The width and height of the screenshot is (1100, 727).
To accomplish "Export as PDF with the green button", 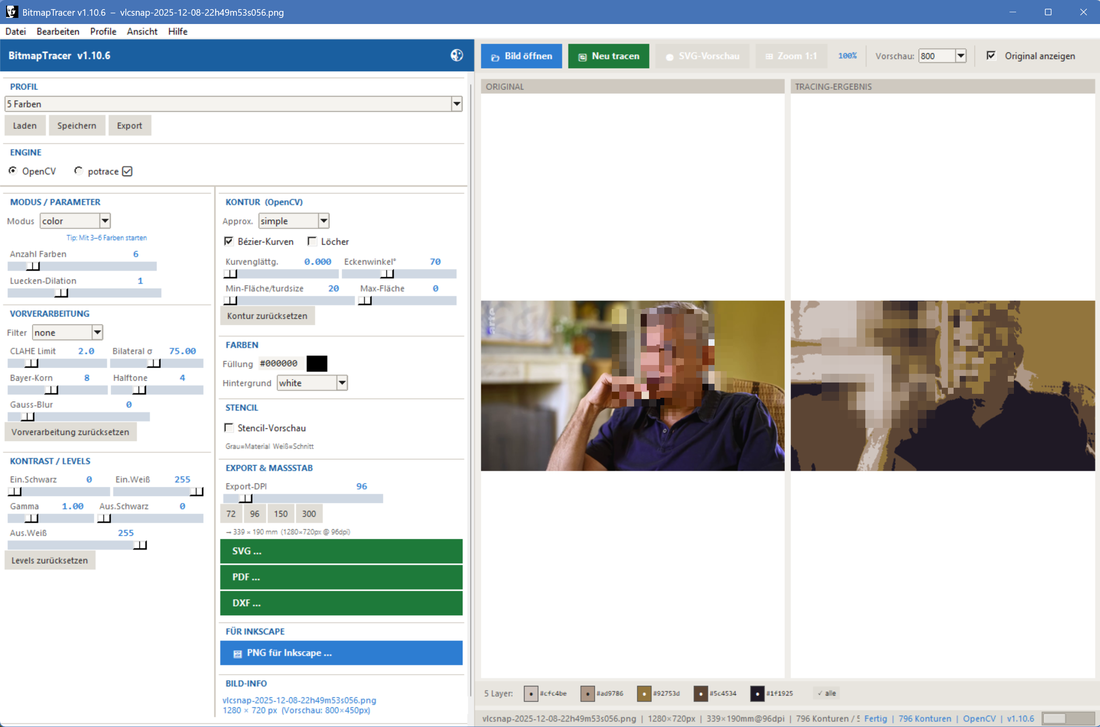I will pyautogui.click(x=342, y=578).
